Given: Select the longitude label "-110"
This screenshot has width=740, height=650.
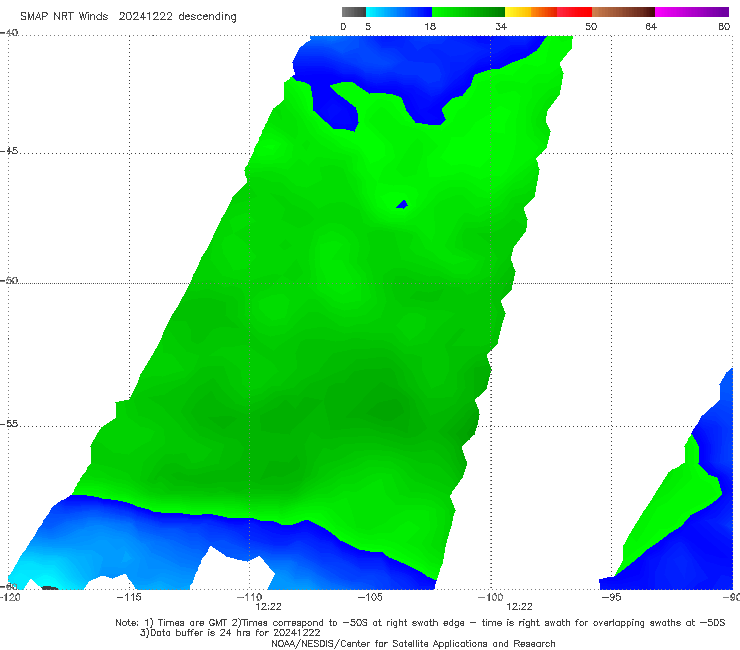Looking at the screenshot, I should (x=249, y=597).
